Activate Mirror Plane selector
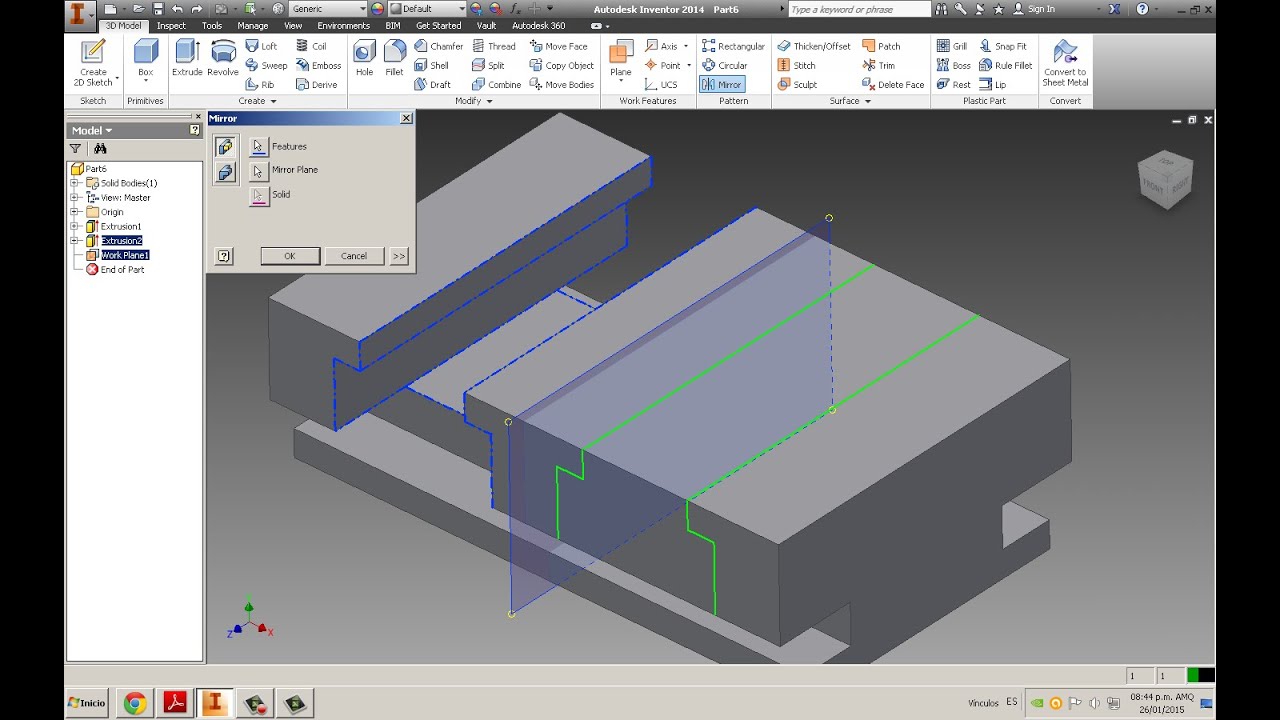 click(x=259, y=170)
